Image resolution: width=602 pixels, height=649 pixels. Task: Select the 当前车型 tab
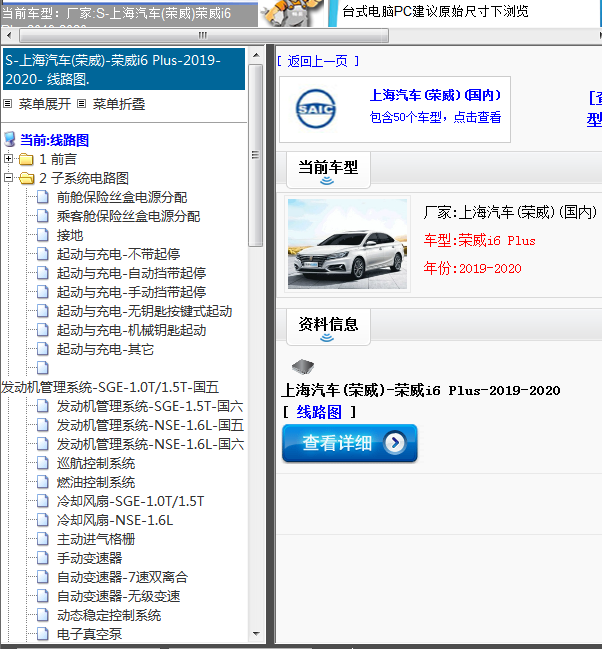pos(328,168)
